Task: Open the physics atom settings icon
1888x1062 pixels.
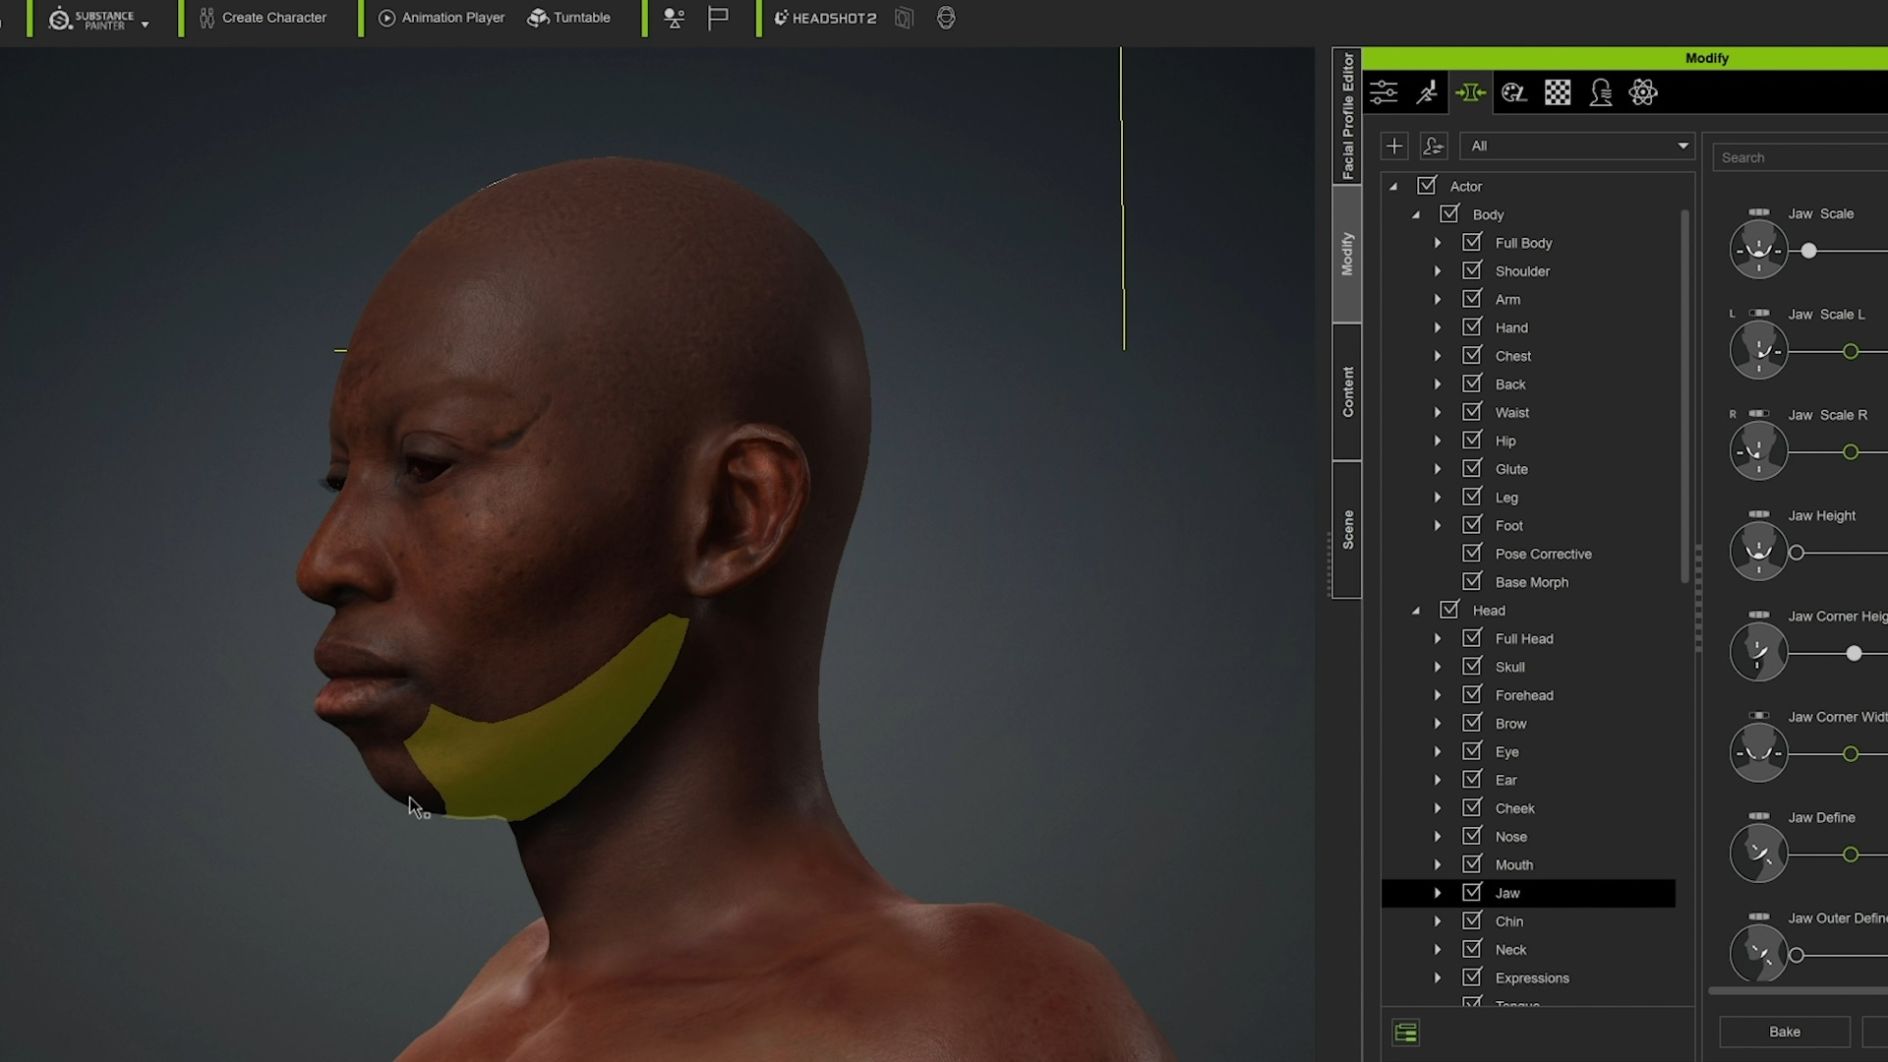Action: click(1643, 92)
